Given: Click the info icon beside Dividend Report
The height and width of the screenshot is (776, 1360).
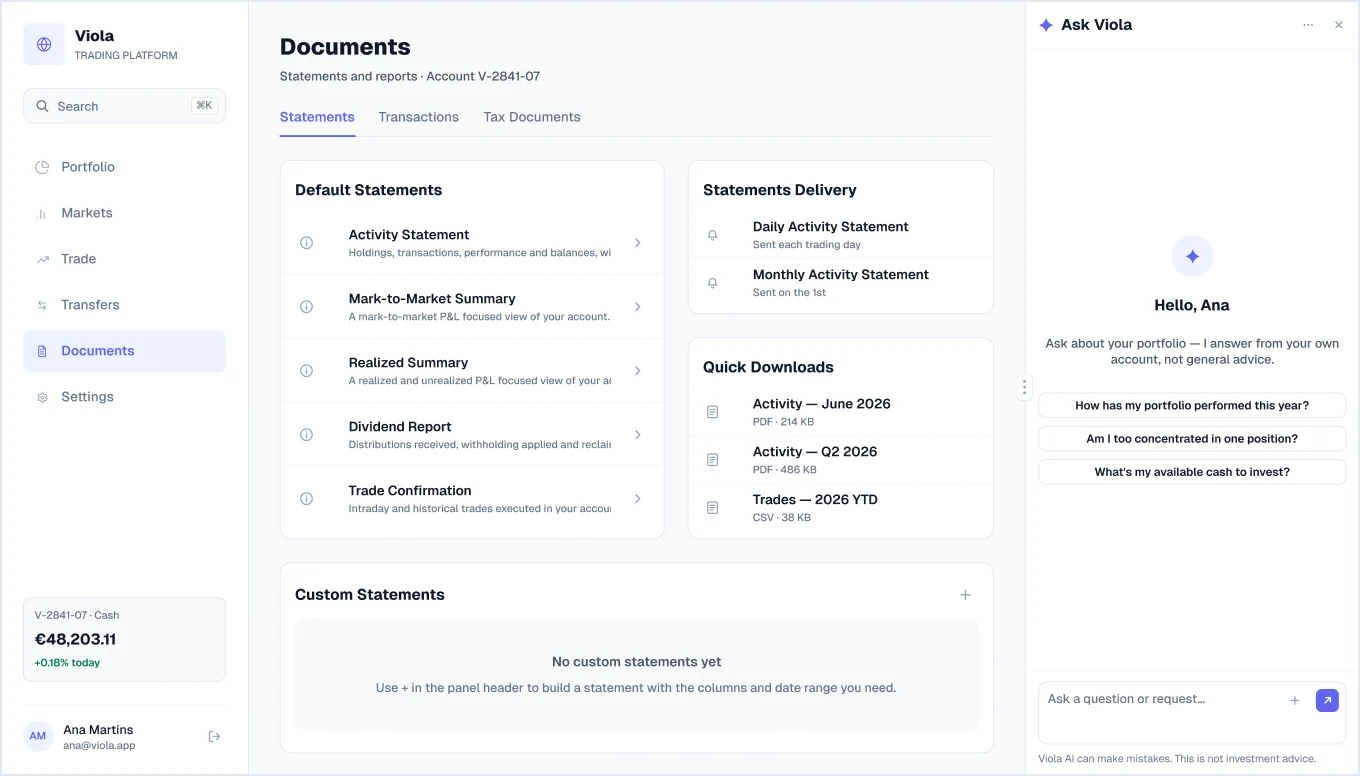Looking at the screenshot, I should coord(307,435).
